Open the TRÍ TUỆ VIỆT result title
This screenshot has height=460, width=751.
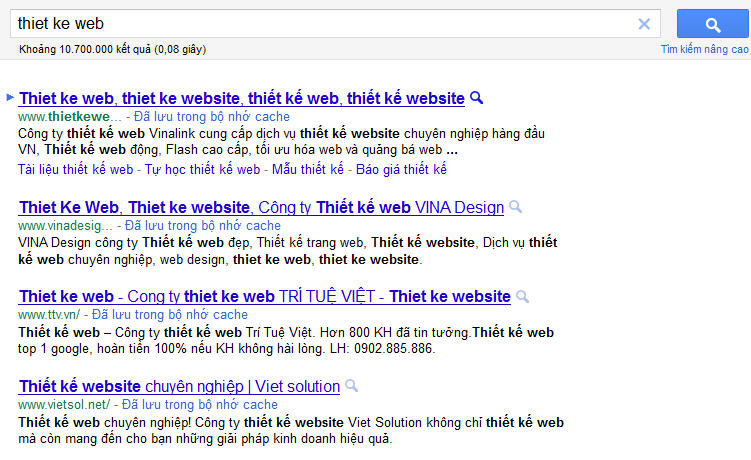[x=265, y=297]
